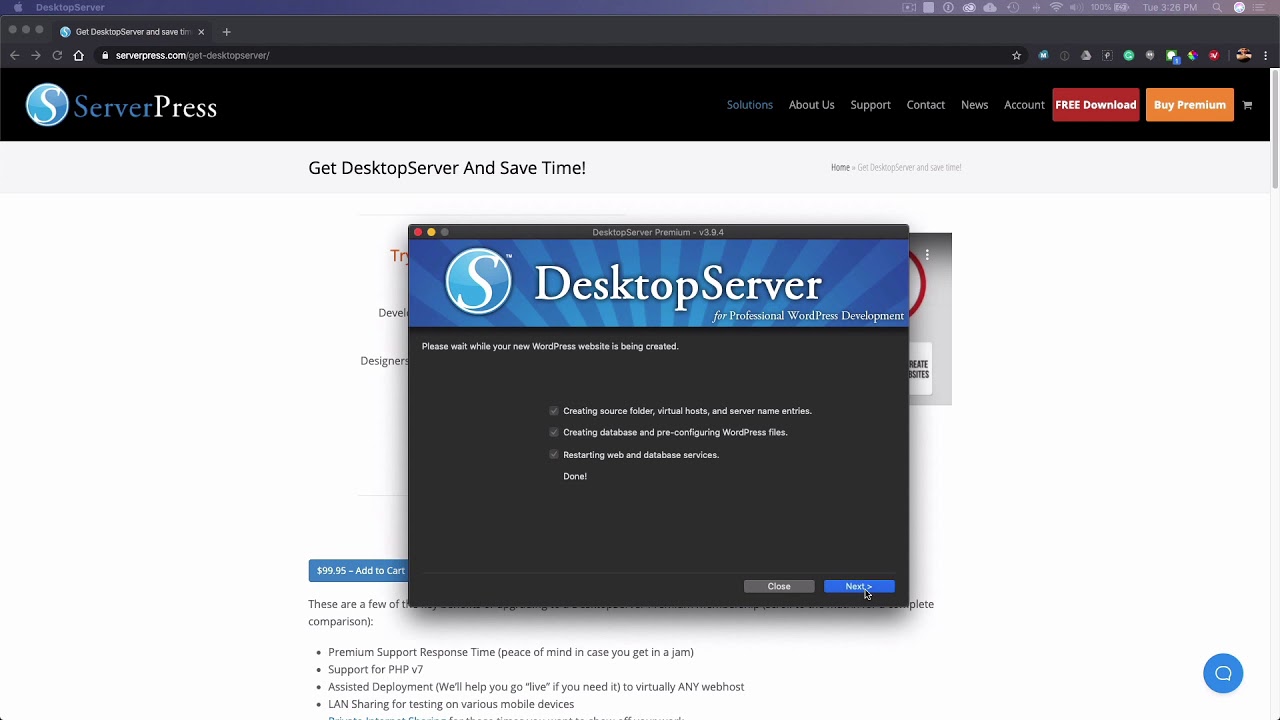Click the colorful pinwheel extension icon
Viewport: 1280px width, 720px height.
[x=1192, y=55]
